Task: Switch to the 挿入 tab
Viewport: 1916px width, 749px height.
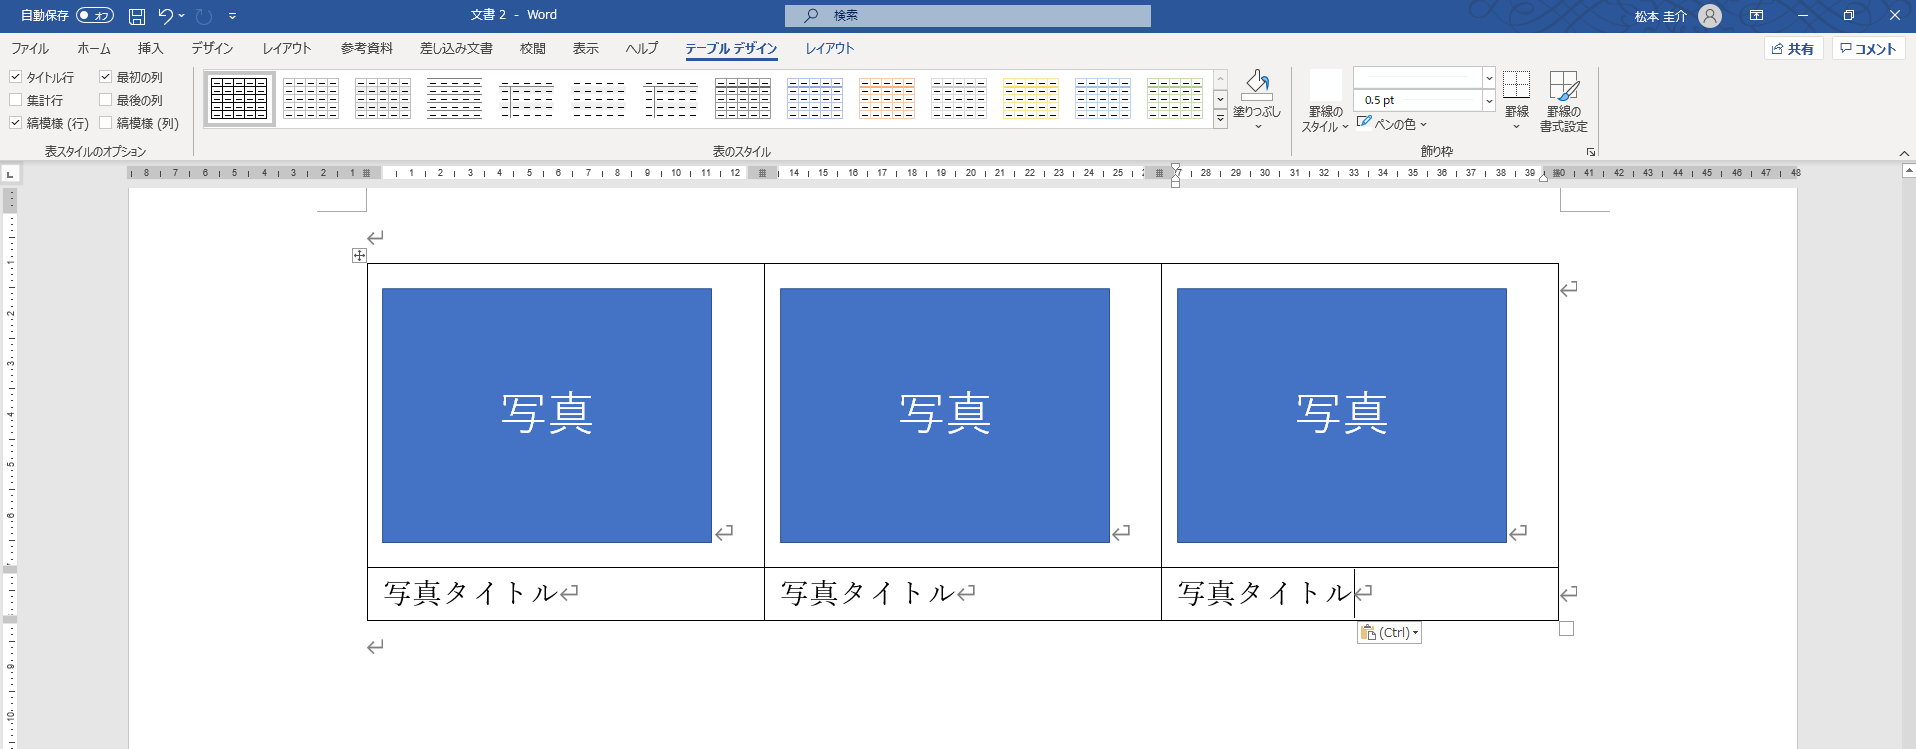Action: 150,48
